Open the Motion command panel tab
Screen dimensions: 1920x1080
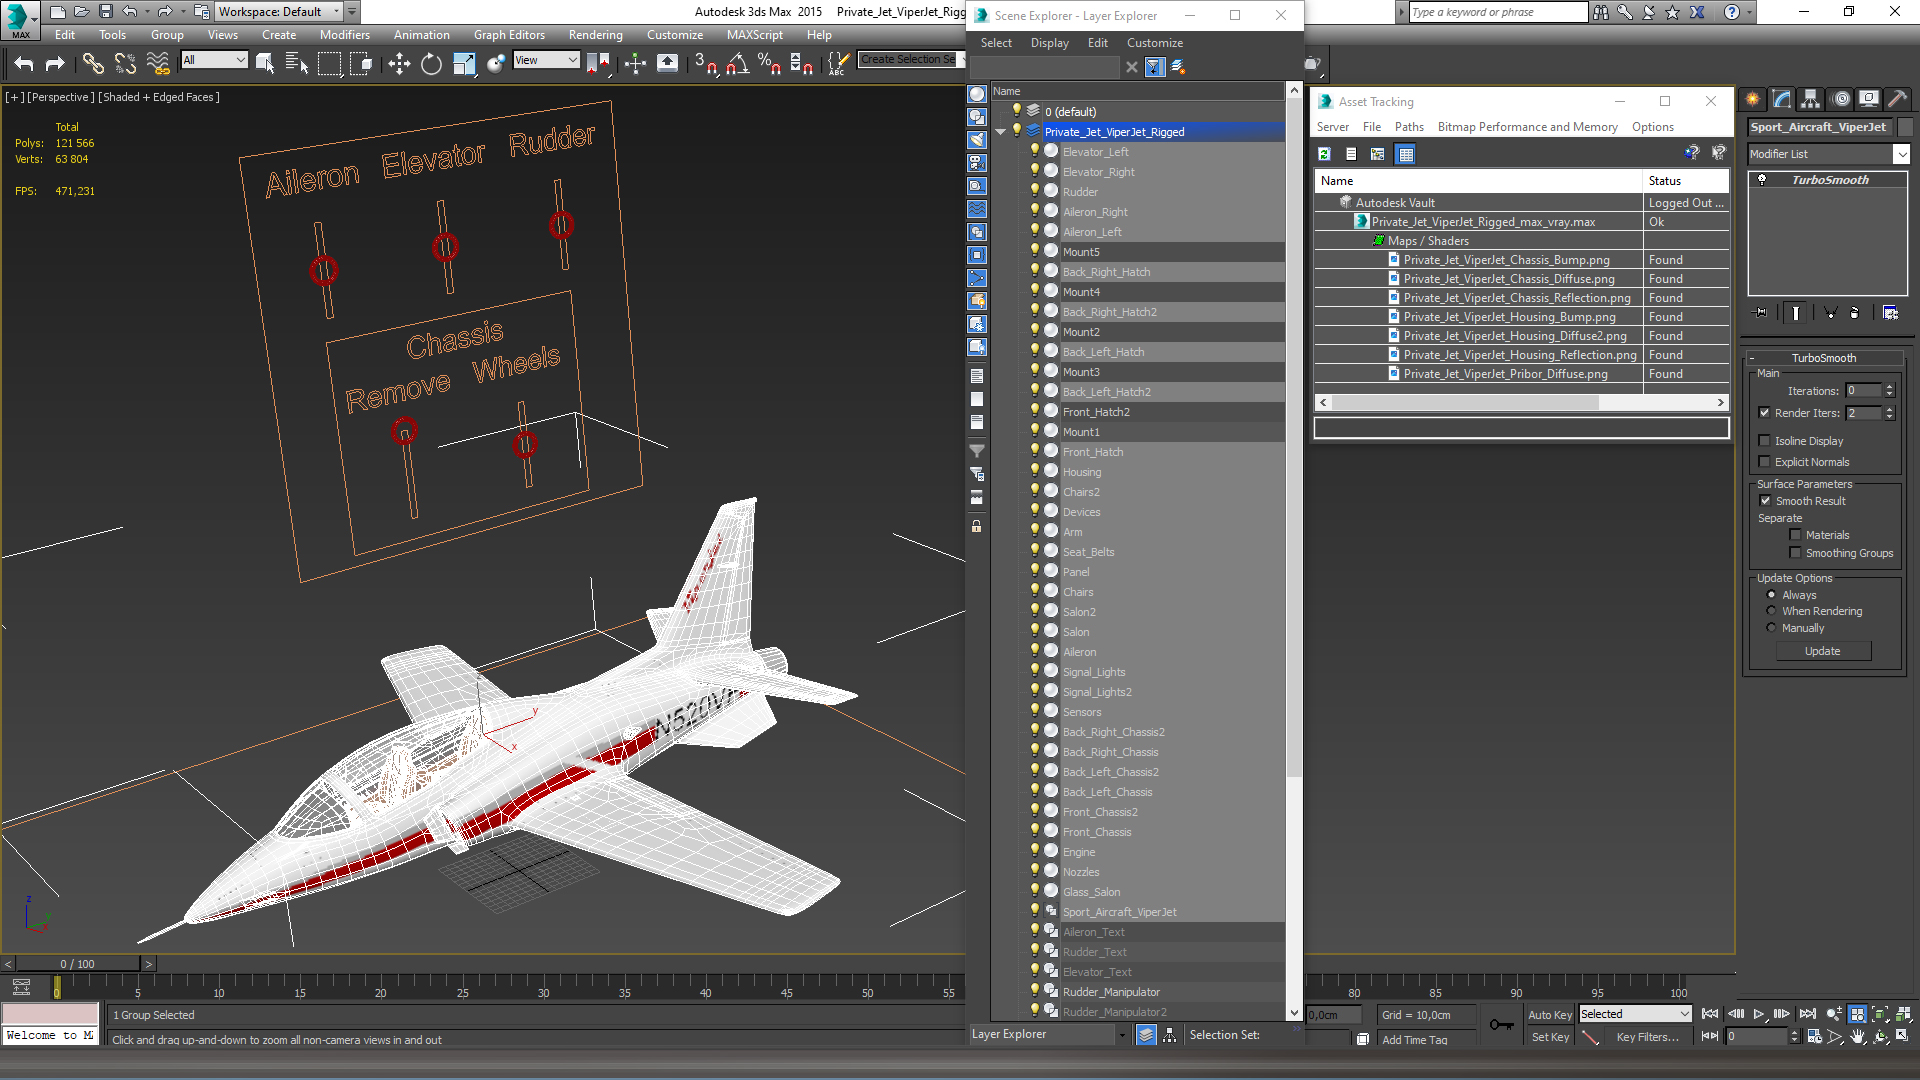click(1840, 99)
